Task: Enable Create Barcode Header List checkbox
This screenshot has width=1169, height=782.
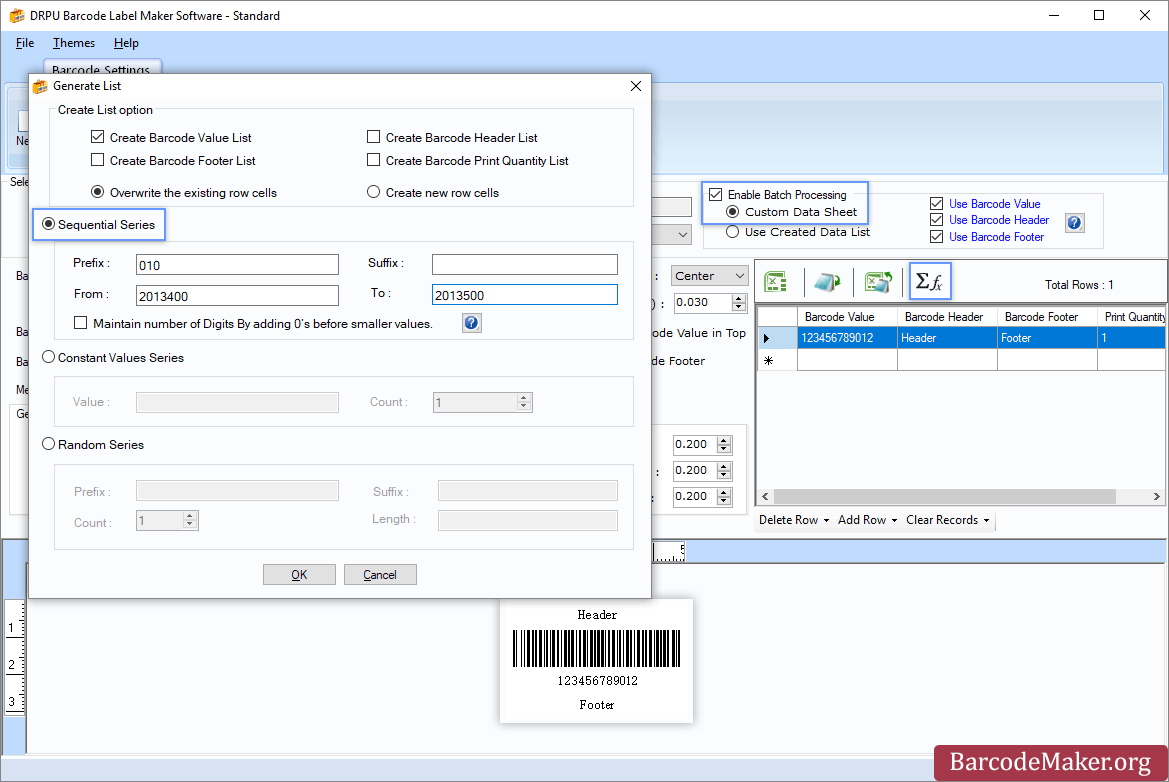Action: click(x=374, y=137)
